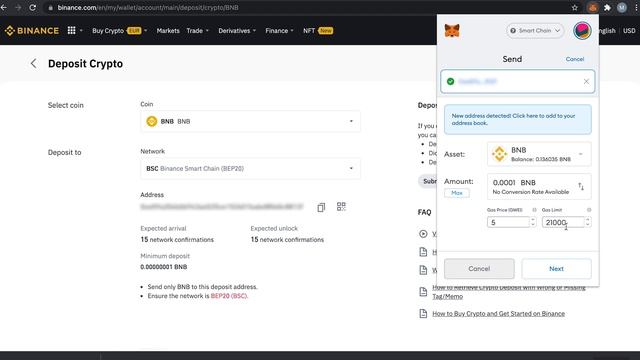
Task: Click the site lock icon in address bar
Action: (x=51, y=8)
